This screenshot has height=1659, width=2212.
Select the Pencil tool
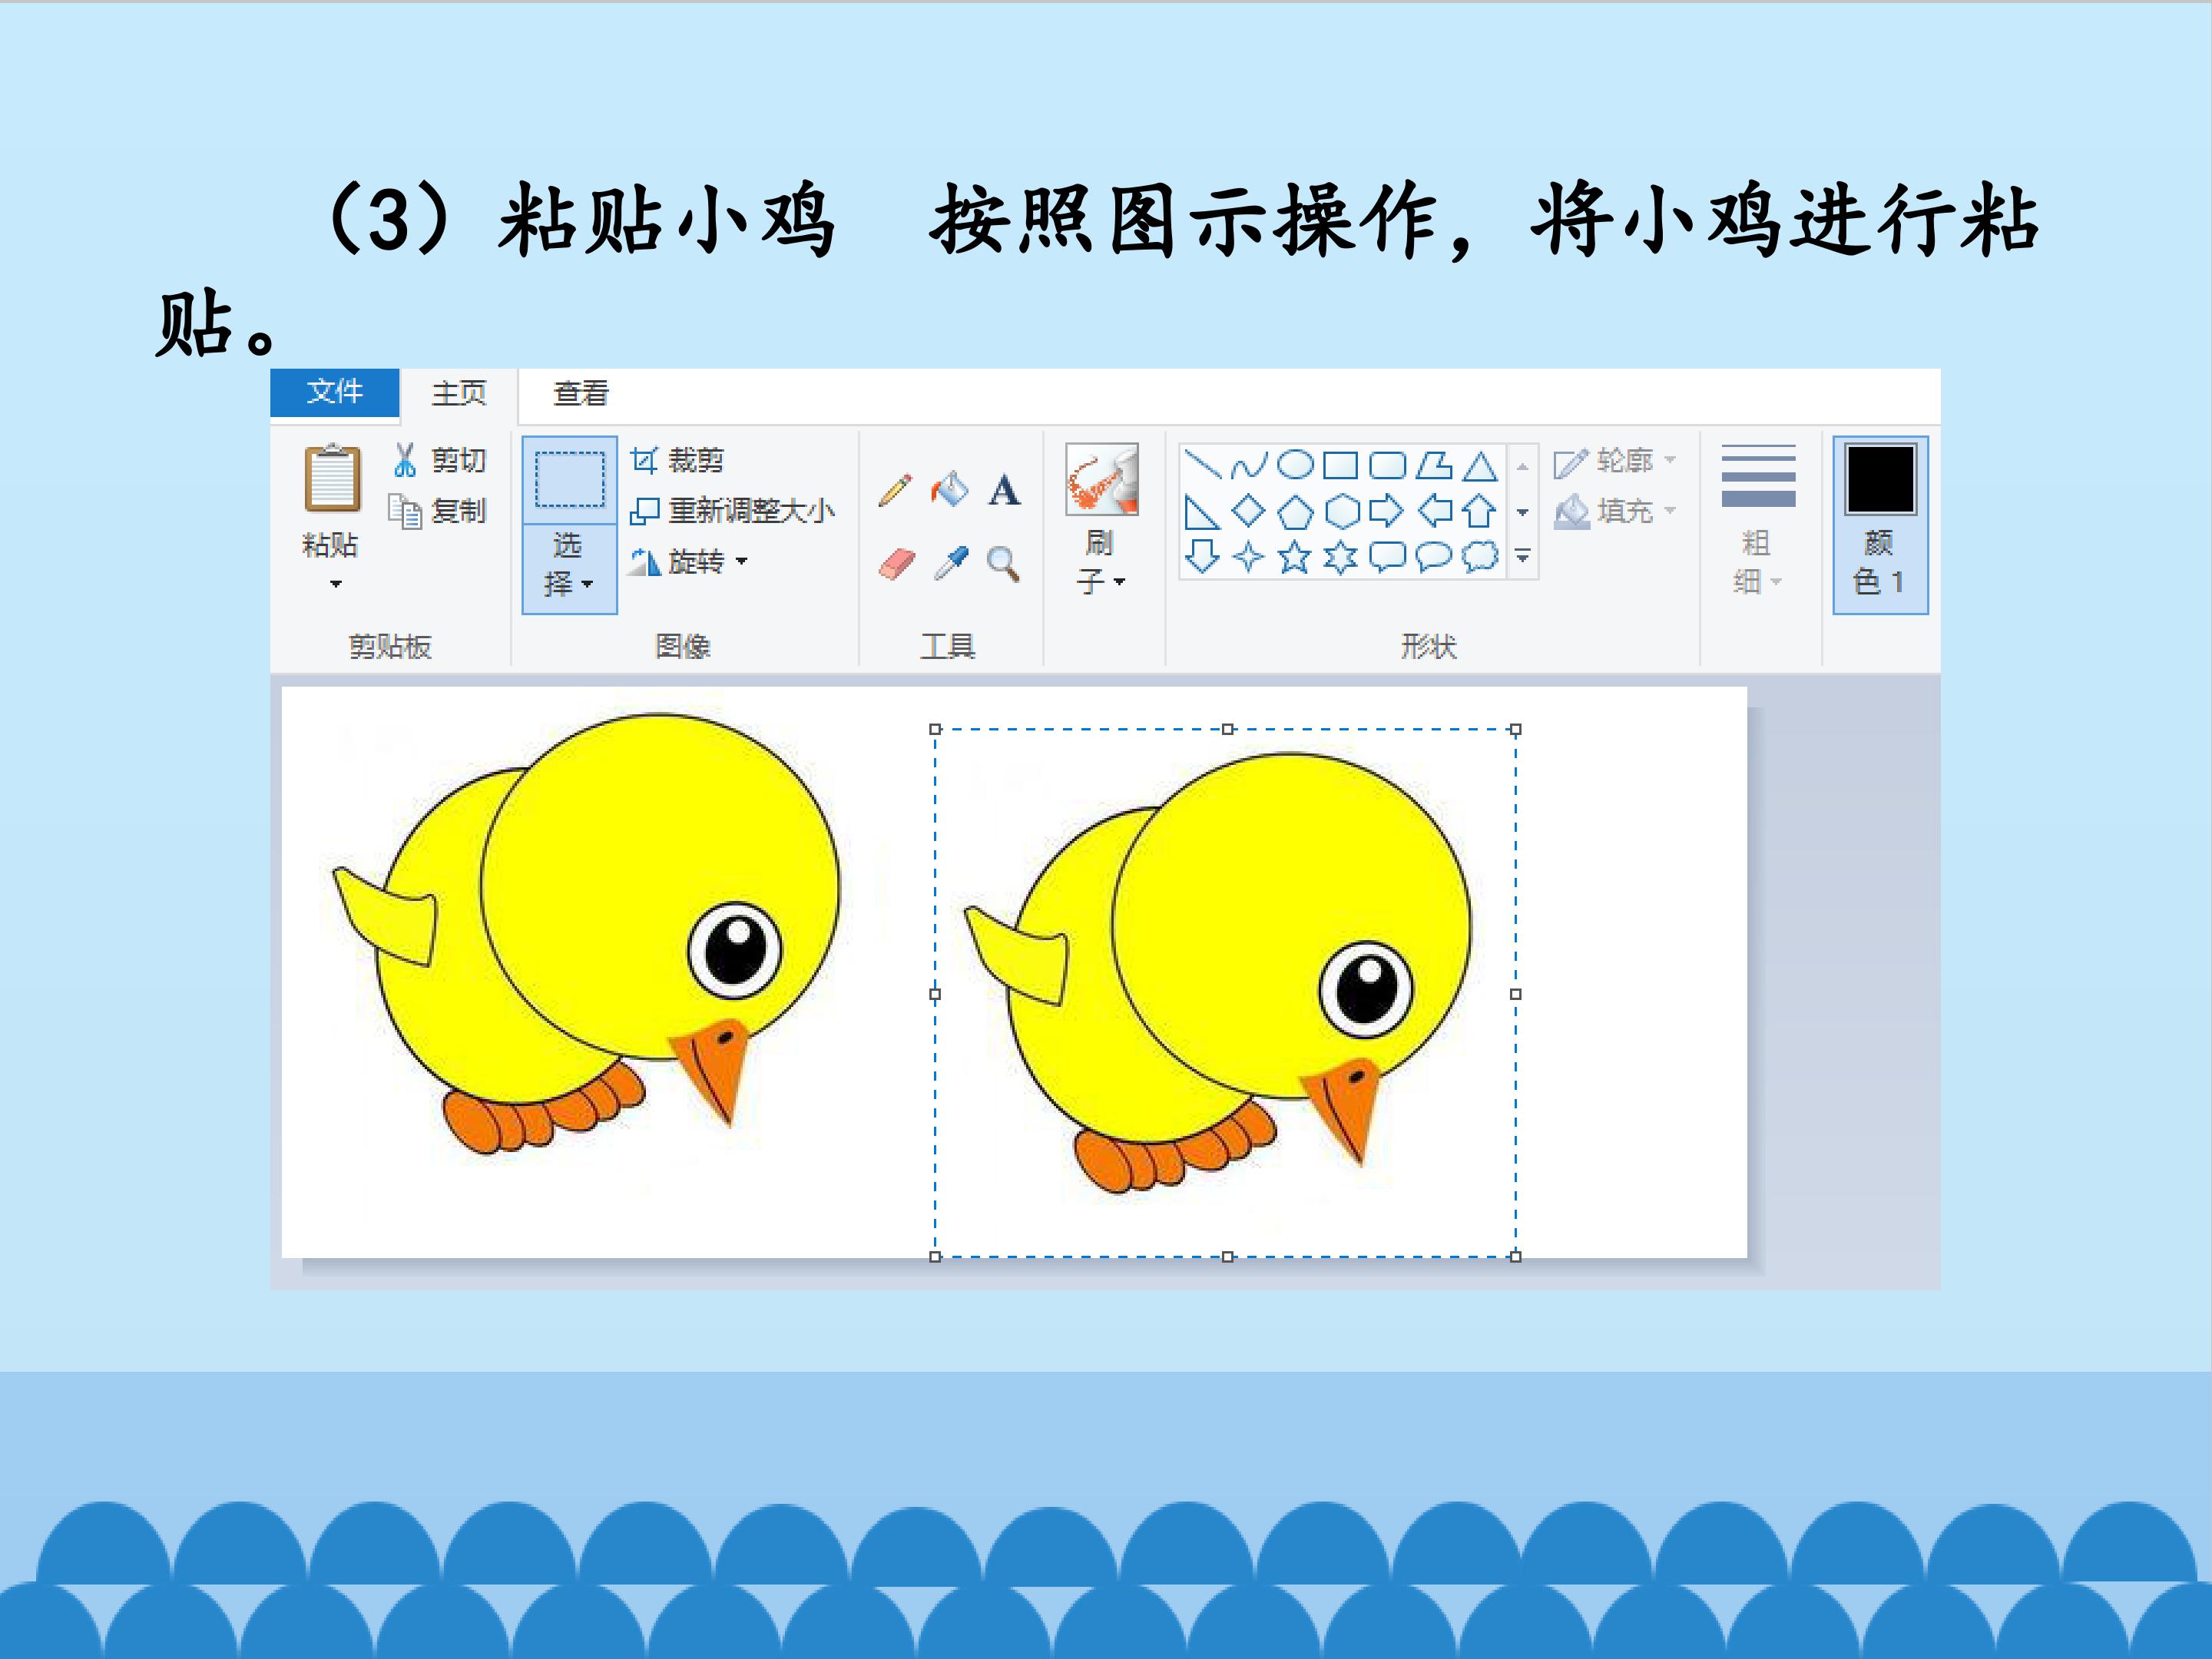pos(895,490)
